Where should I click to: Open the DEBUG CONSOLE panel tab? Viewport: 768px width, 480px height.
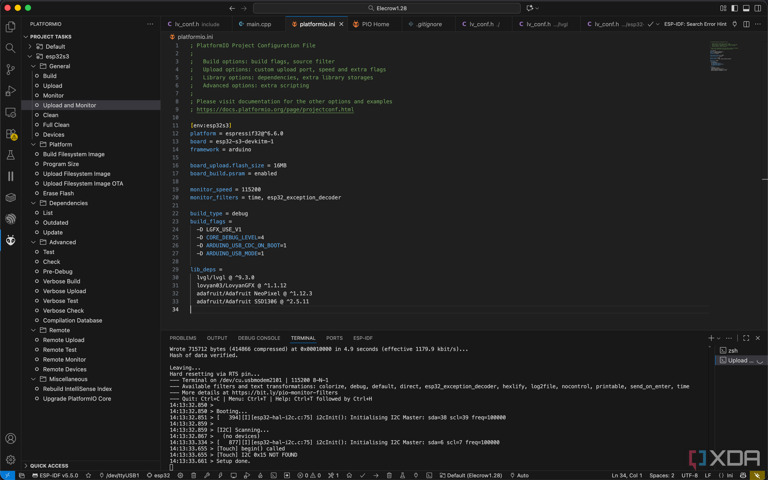pos(259,338)
